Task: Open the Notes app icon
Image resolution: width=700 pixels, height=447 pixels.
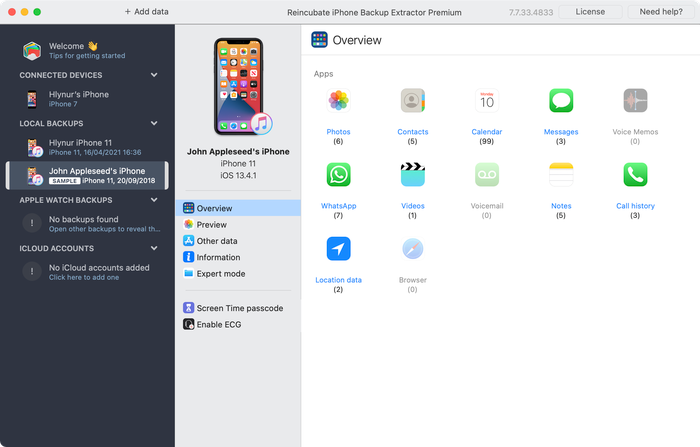Action: 561,175
